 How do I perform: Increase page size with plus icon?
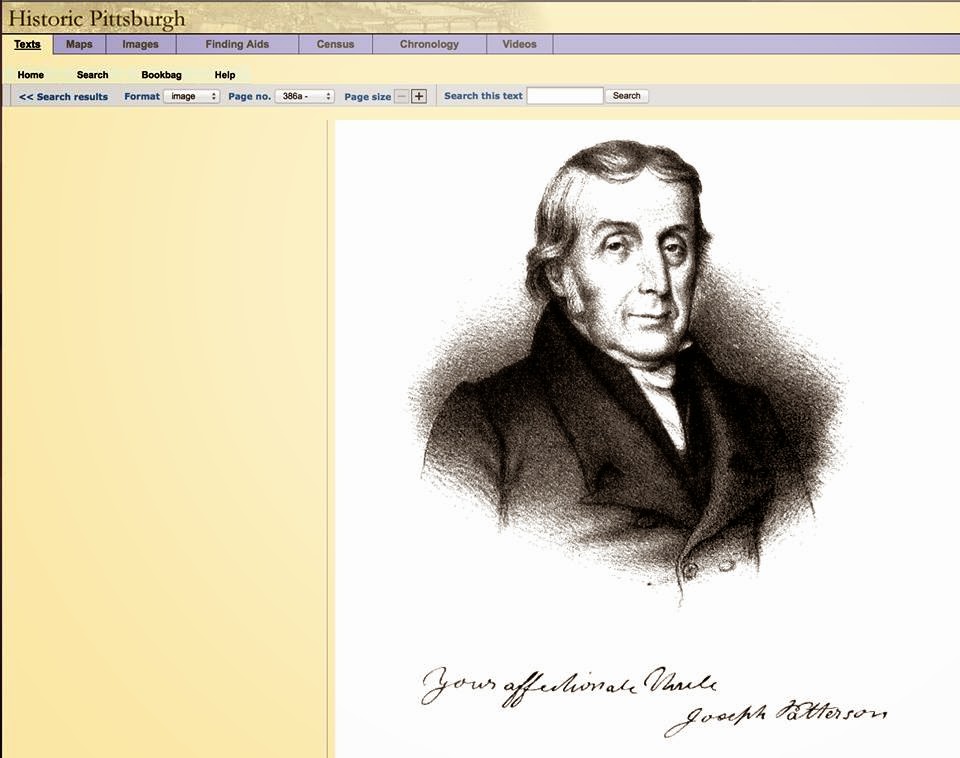click(x=419, y=96)
